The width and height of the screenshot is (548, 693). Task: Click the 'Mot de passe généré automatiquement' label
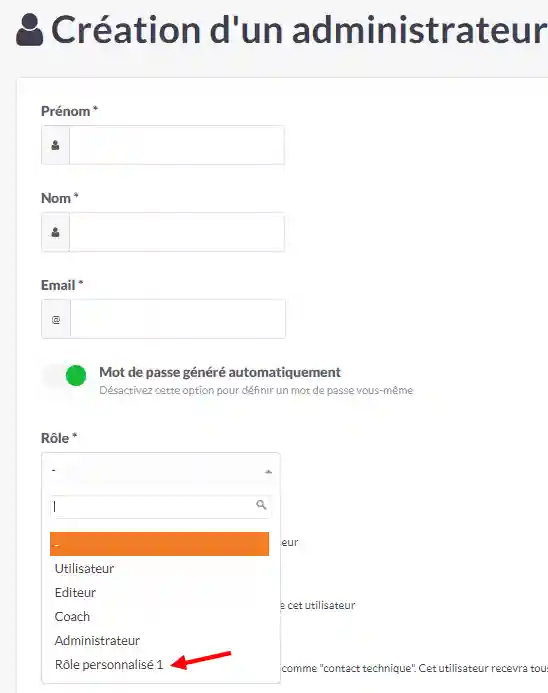[220, 372]
